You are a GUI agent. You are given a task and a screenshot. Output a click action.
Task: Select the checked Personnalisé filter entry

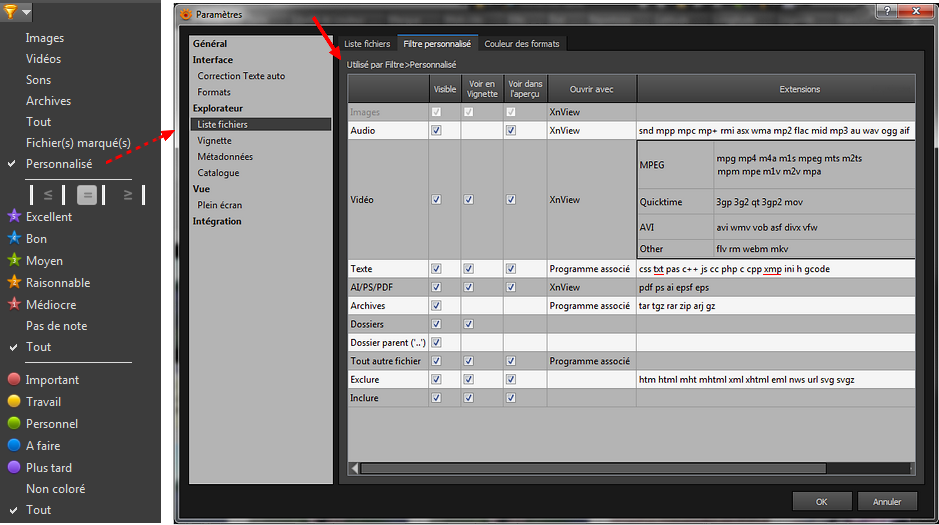pos(59,163)
